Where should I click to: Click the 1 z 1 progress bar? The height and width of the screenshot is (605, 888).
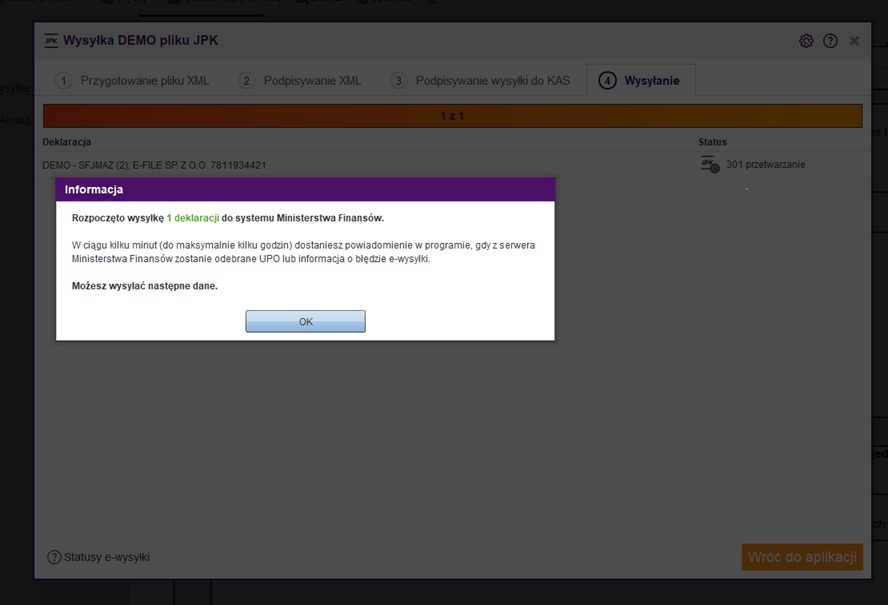452,116
